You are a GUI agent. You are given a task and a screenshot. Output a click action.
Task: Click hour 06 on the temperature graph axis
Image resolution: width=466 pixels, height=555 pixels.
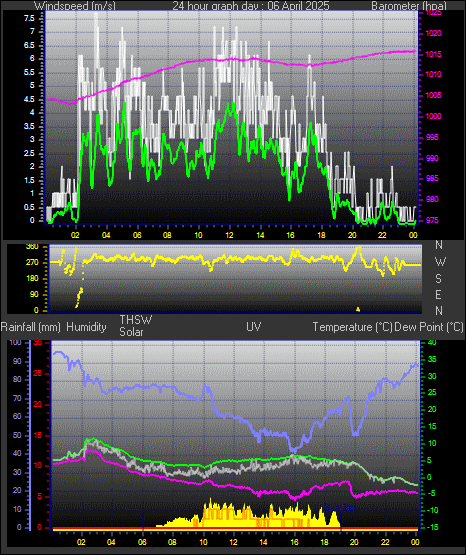click(142, 542)
